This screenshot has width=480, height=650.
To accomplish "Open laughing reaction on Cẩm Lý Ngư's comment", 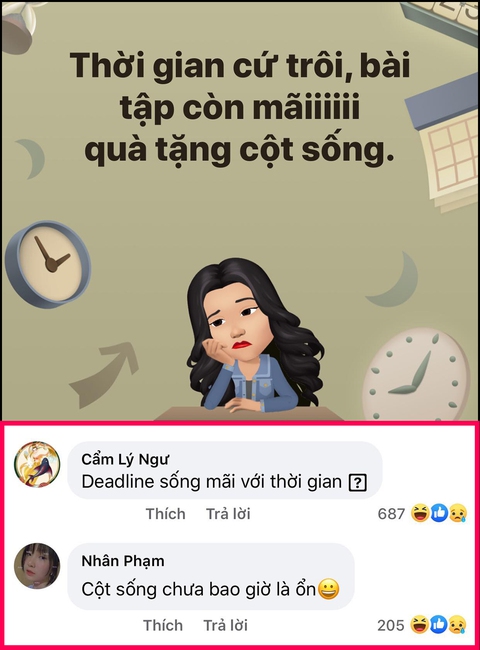I will [x=420, y=514].
